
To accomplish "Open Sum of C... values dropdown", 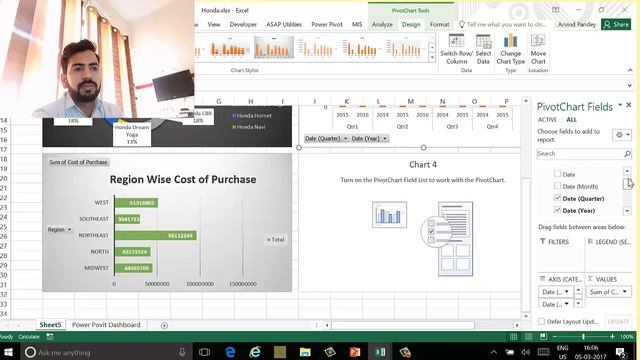I will pyautogui.click(x=624, y=292).
